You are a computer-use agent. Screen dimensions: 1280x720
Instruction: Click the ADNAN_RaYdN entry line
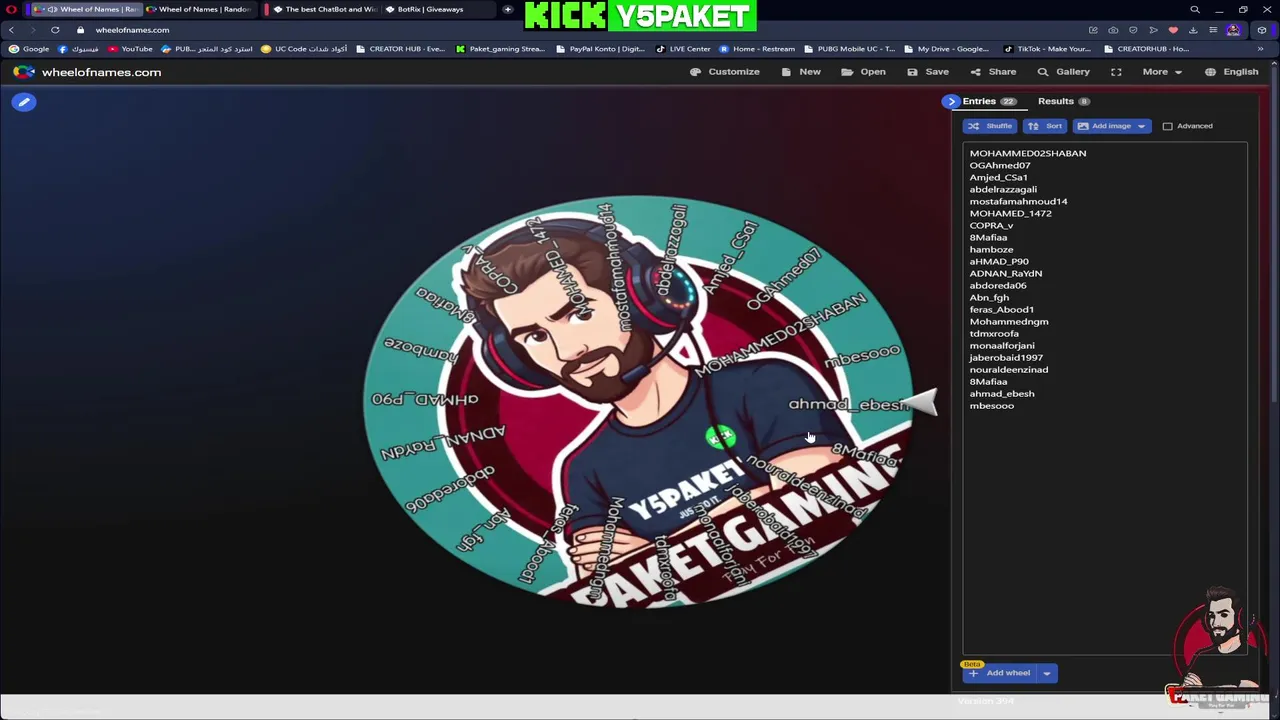coord(1005,273)
